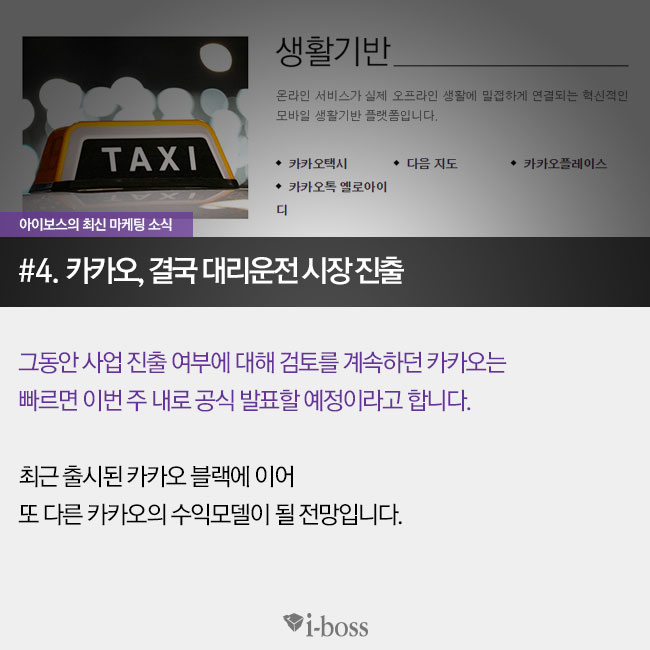Click the diamond bullet before 카카오택시
The width and height of the screenshot is (650, 650).
(x=279, y=163)
